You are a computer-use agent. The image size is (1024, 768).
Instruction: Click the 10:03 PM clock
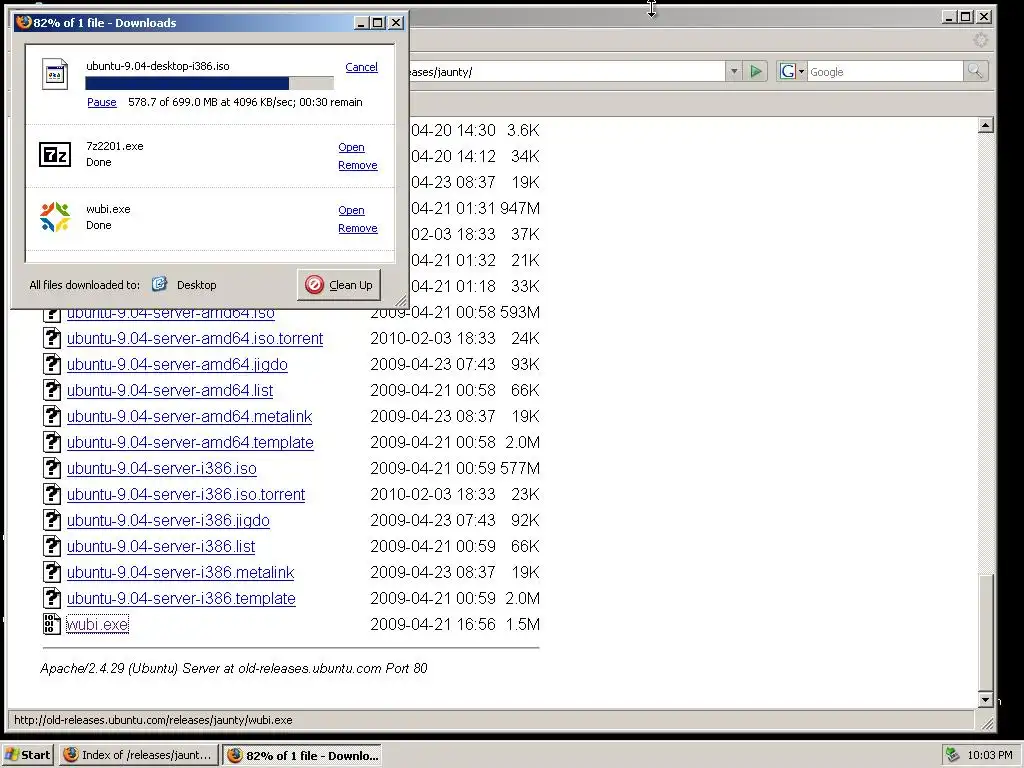tap(990, 755)
